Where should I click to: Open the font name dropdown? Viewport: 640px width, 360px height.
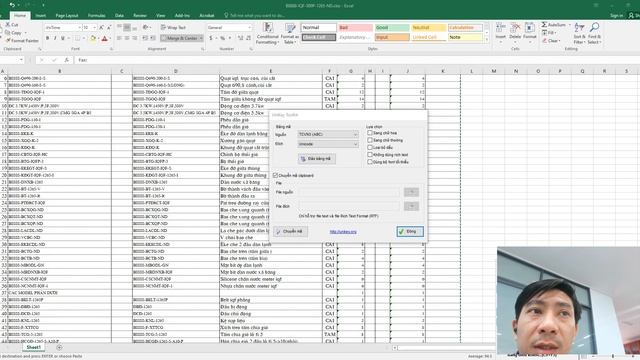click(x=80, y=27)
